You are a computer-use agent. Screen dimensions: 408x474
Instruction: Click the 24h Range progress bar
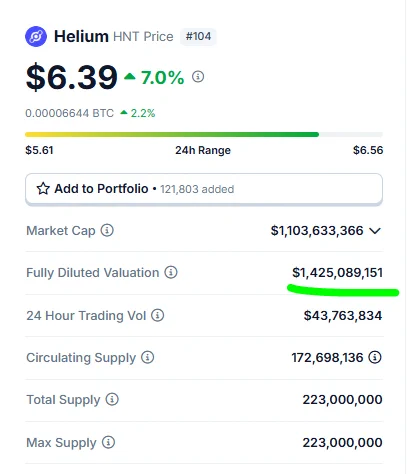coord(204,134)
